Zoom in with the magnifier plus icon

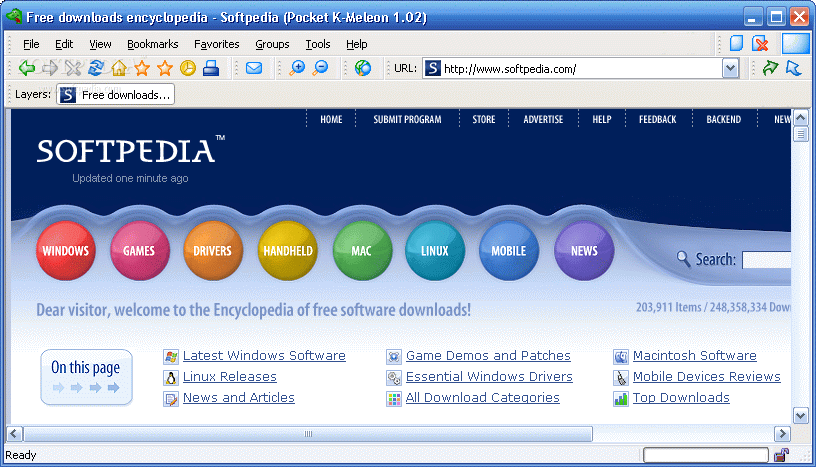pyautogui.click(x=297, y=68)
